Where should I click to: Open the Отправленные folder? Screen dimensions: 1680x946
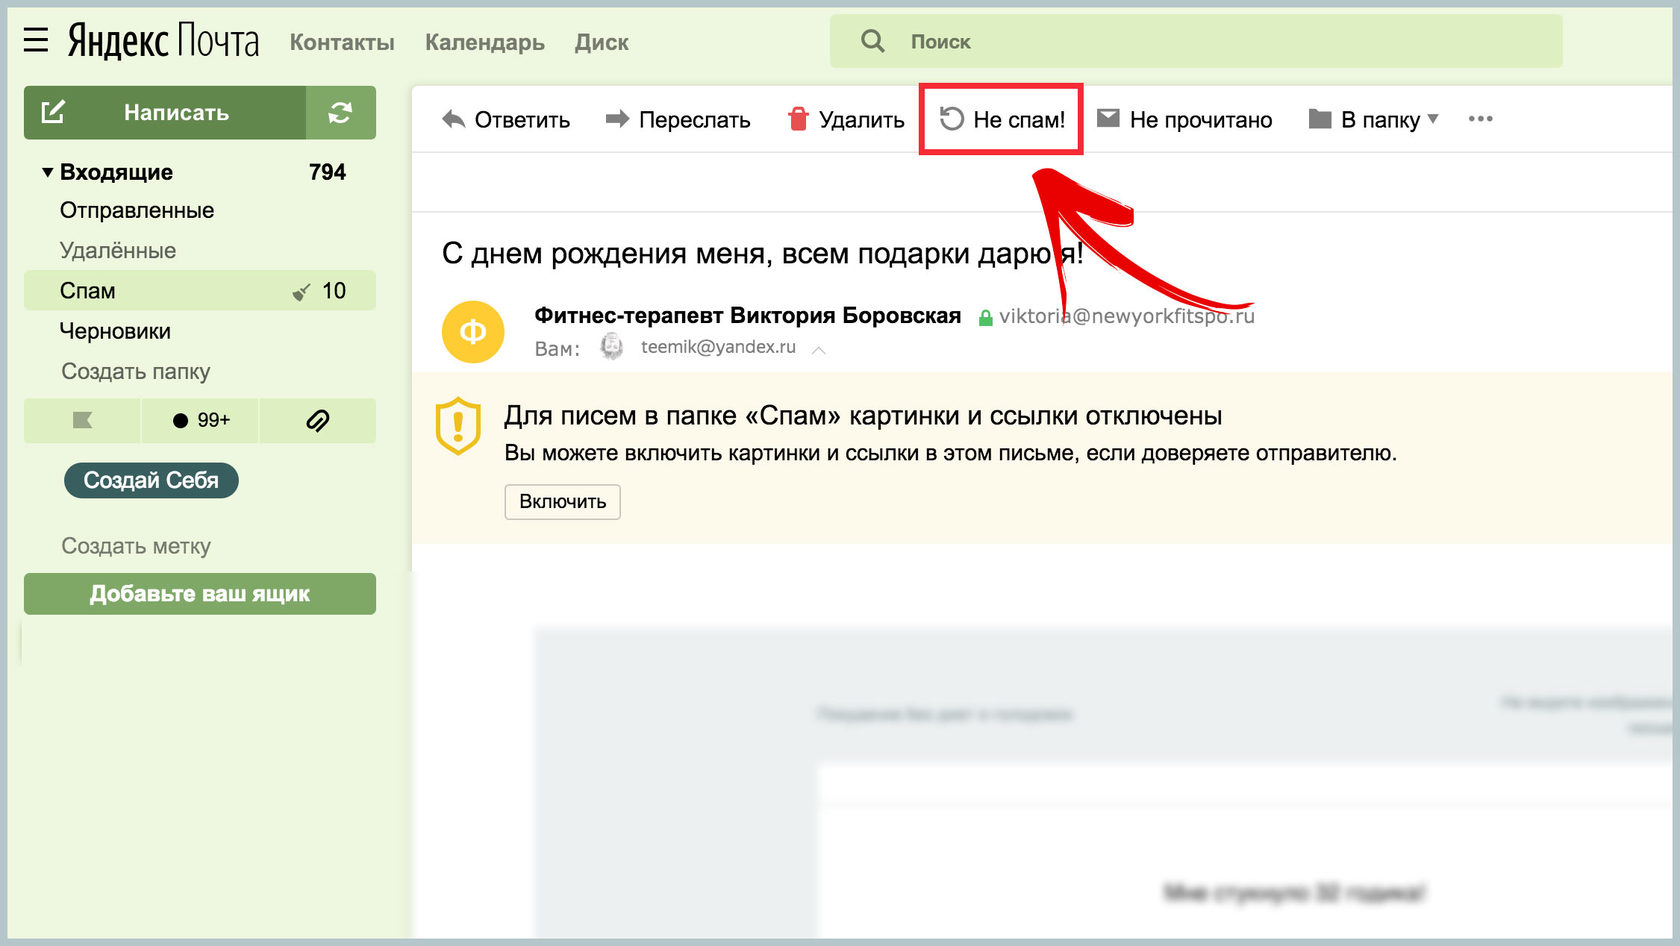[x=137, y=211]
